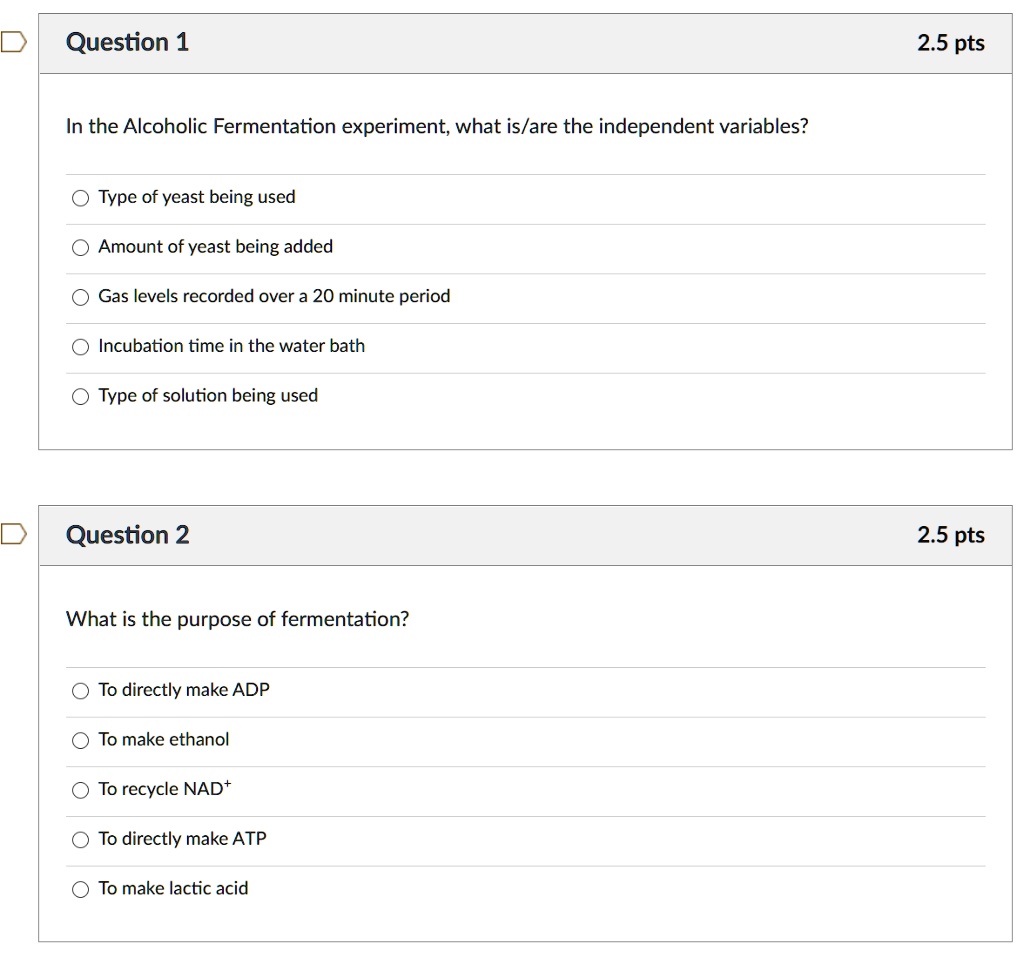Click the 2.5 pts label on Question 2

[950, 535]
